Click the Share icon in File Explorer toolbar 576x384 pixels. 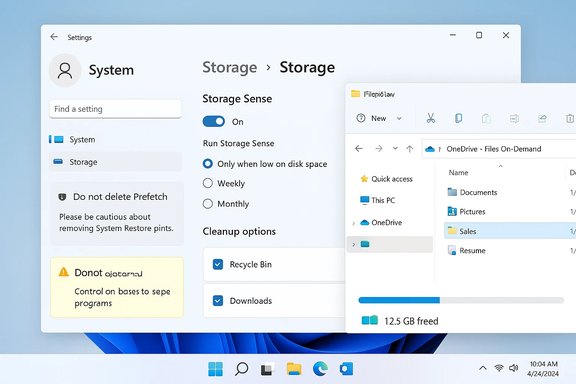pos(542,118)
